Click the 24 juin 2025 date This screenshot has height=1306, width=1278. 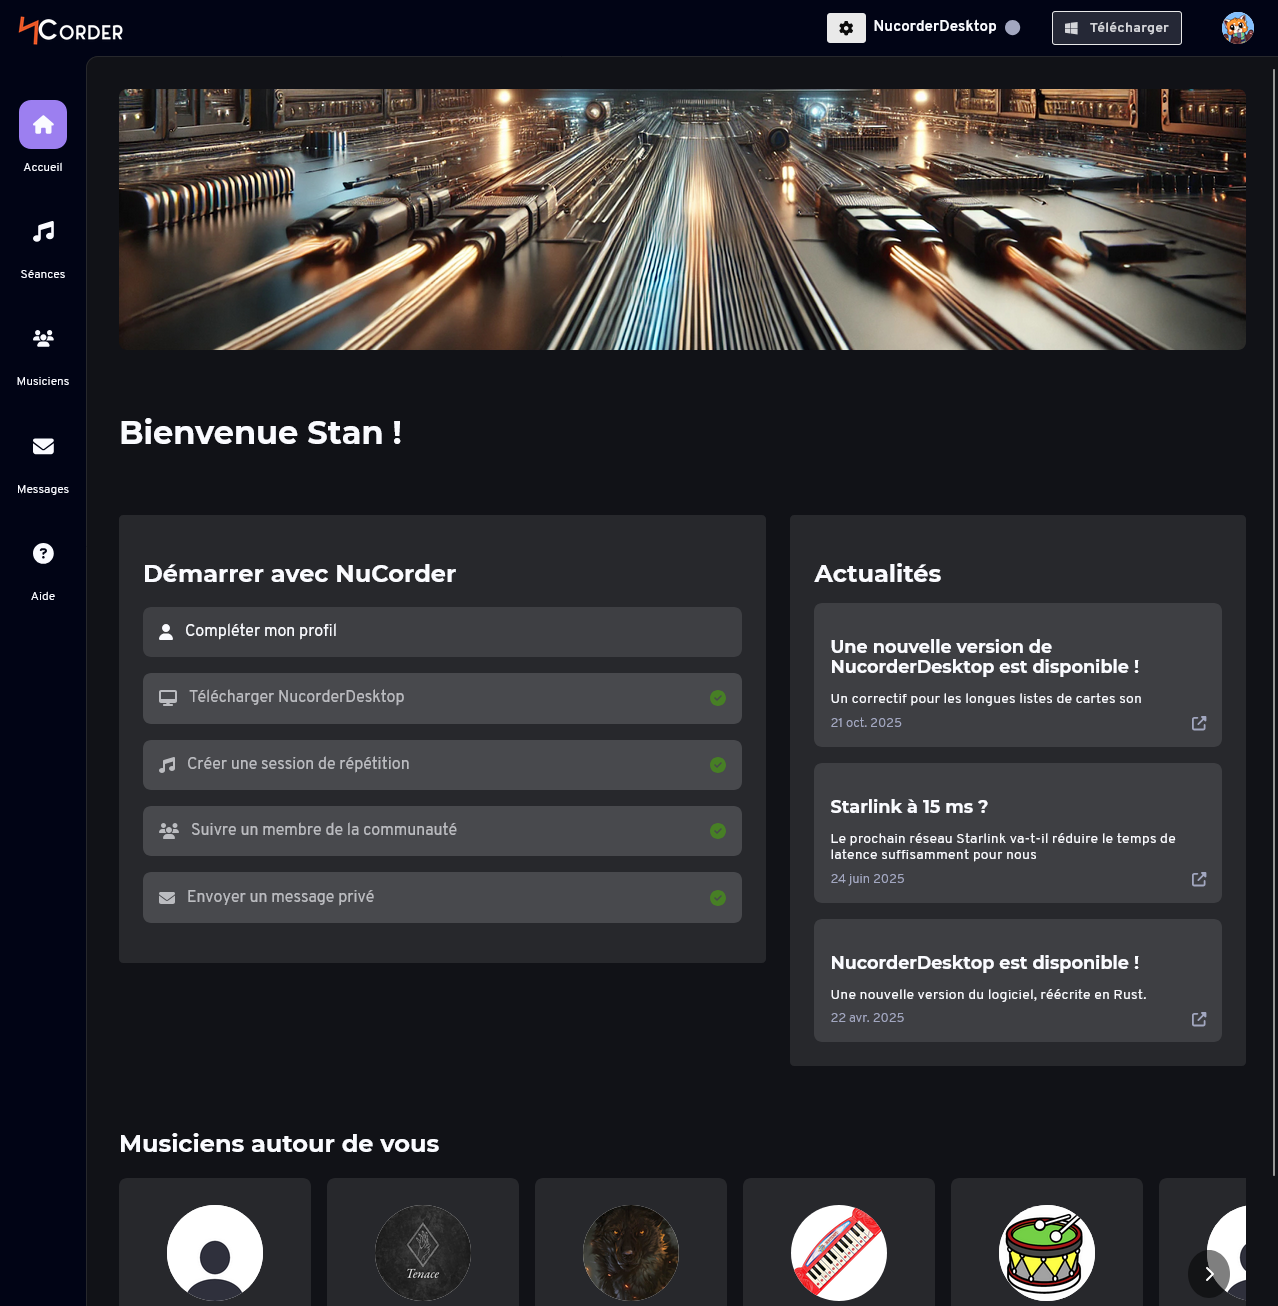pyautogui.click(x=867, y=879)
